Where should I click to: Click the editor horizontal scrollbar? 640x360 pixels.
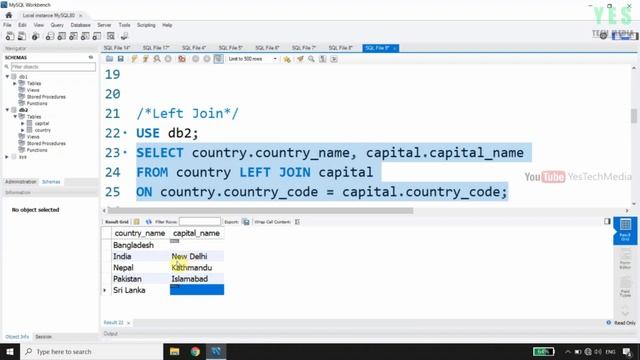pyautogui.click(x=260, y=211)
